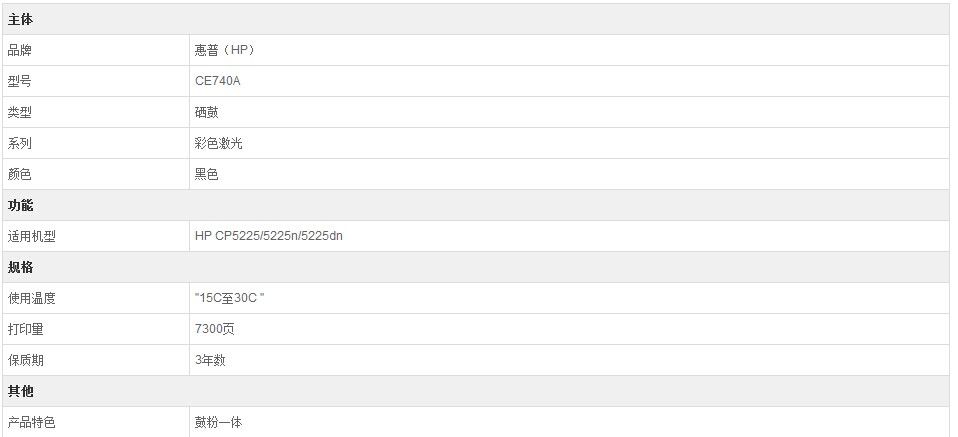Select the 7300页 print volume value
The image size is (958, 437).
tap(215, 329)
